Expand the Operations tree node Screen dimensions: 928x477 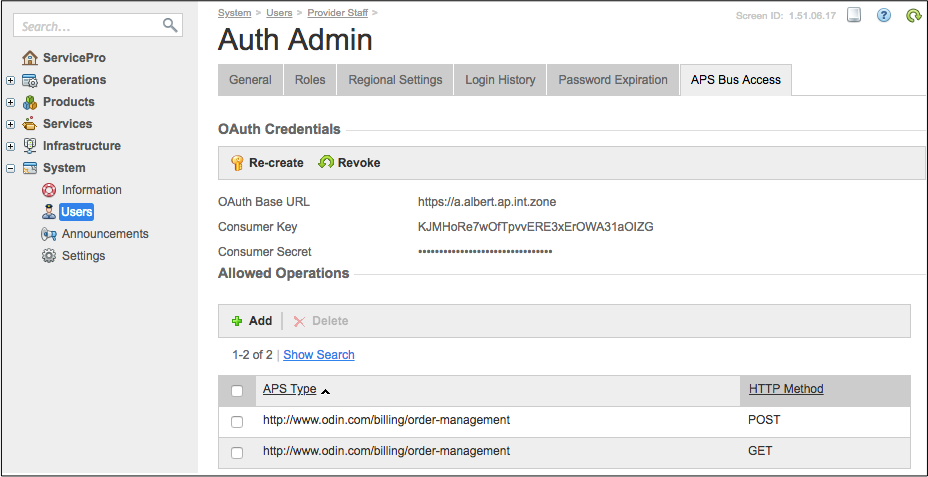pyautogui.click(x=10, y=80)
